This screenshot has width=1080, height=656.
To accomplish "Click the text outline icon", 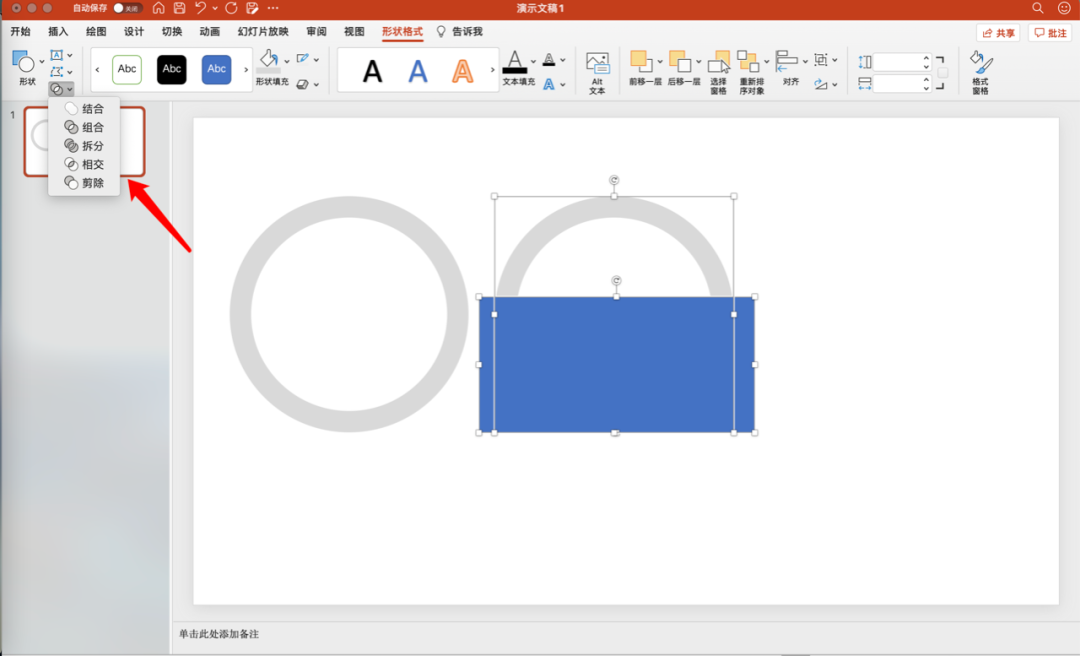I will click(x=549, y=59).
